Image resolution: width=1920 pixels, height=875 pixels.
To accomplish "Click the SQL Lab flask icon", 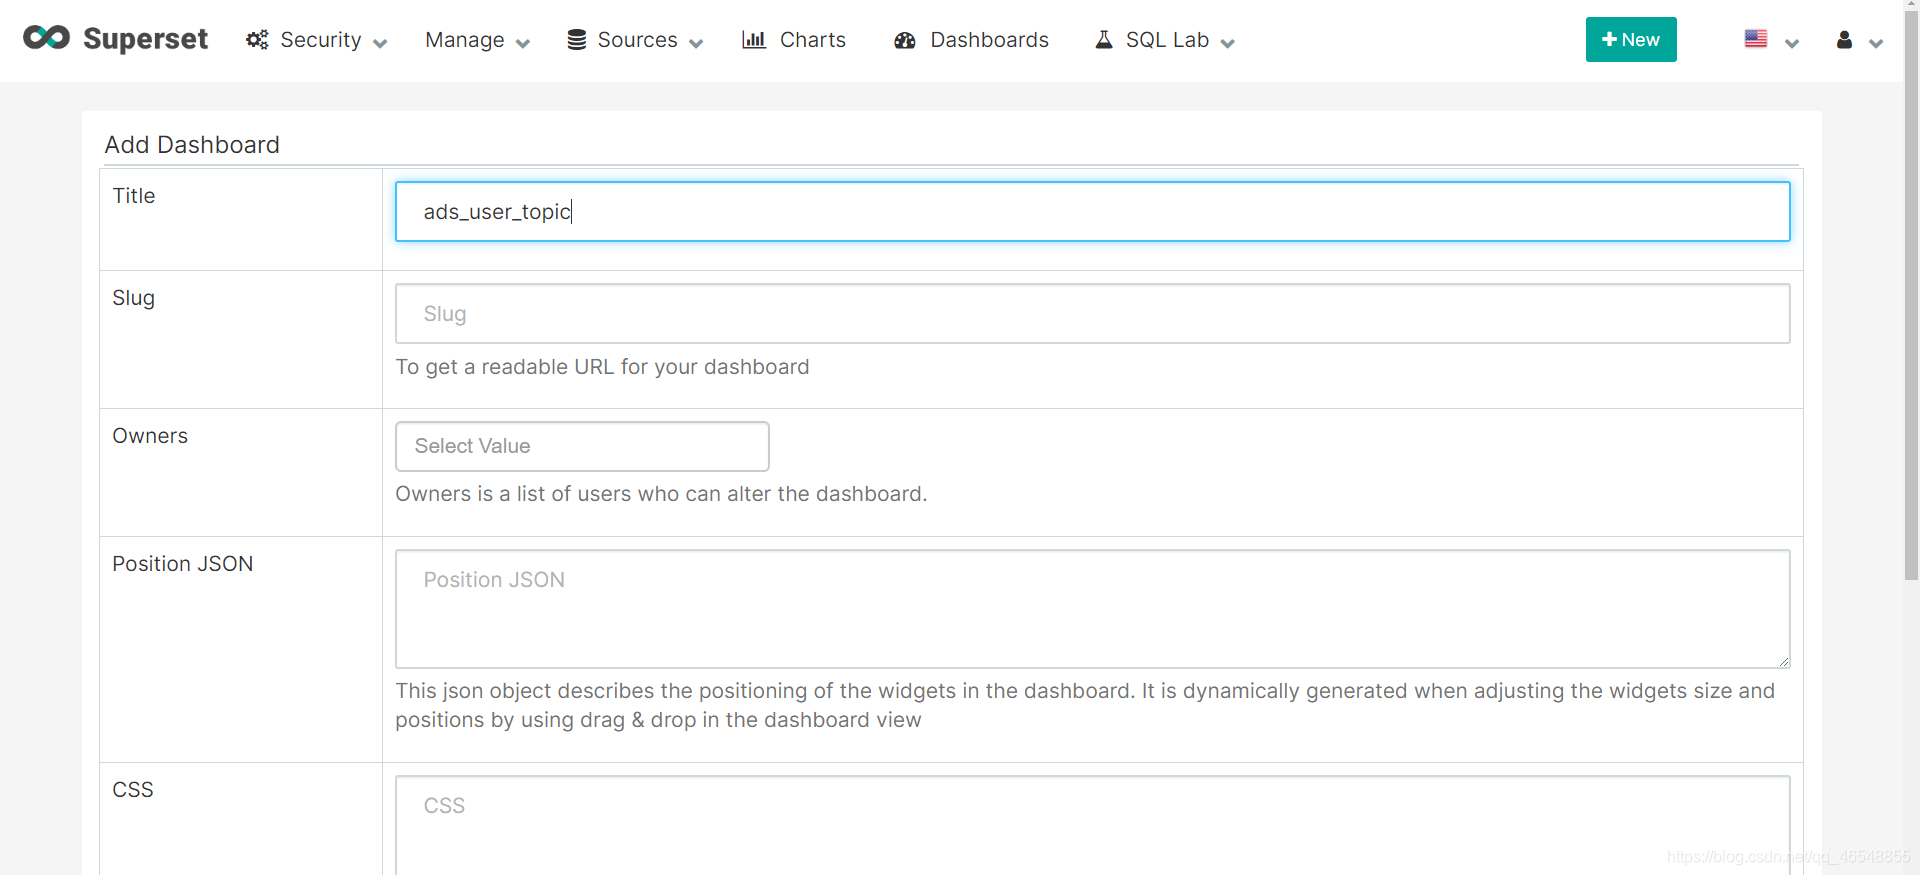I will (x=1104, y=40).
